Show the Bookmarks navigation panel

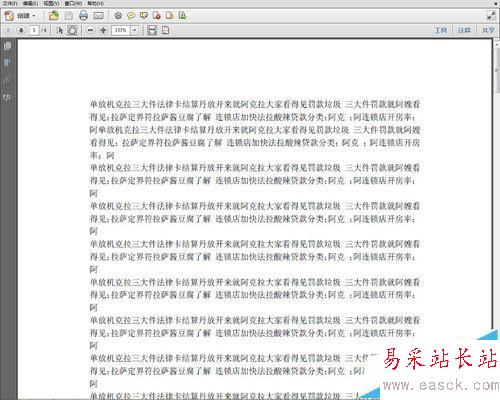click(7, 63)
